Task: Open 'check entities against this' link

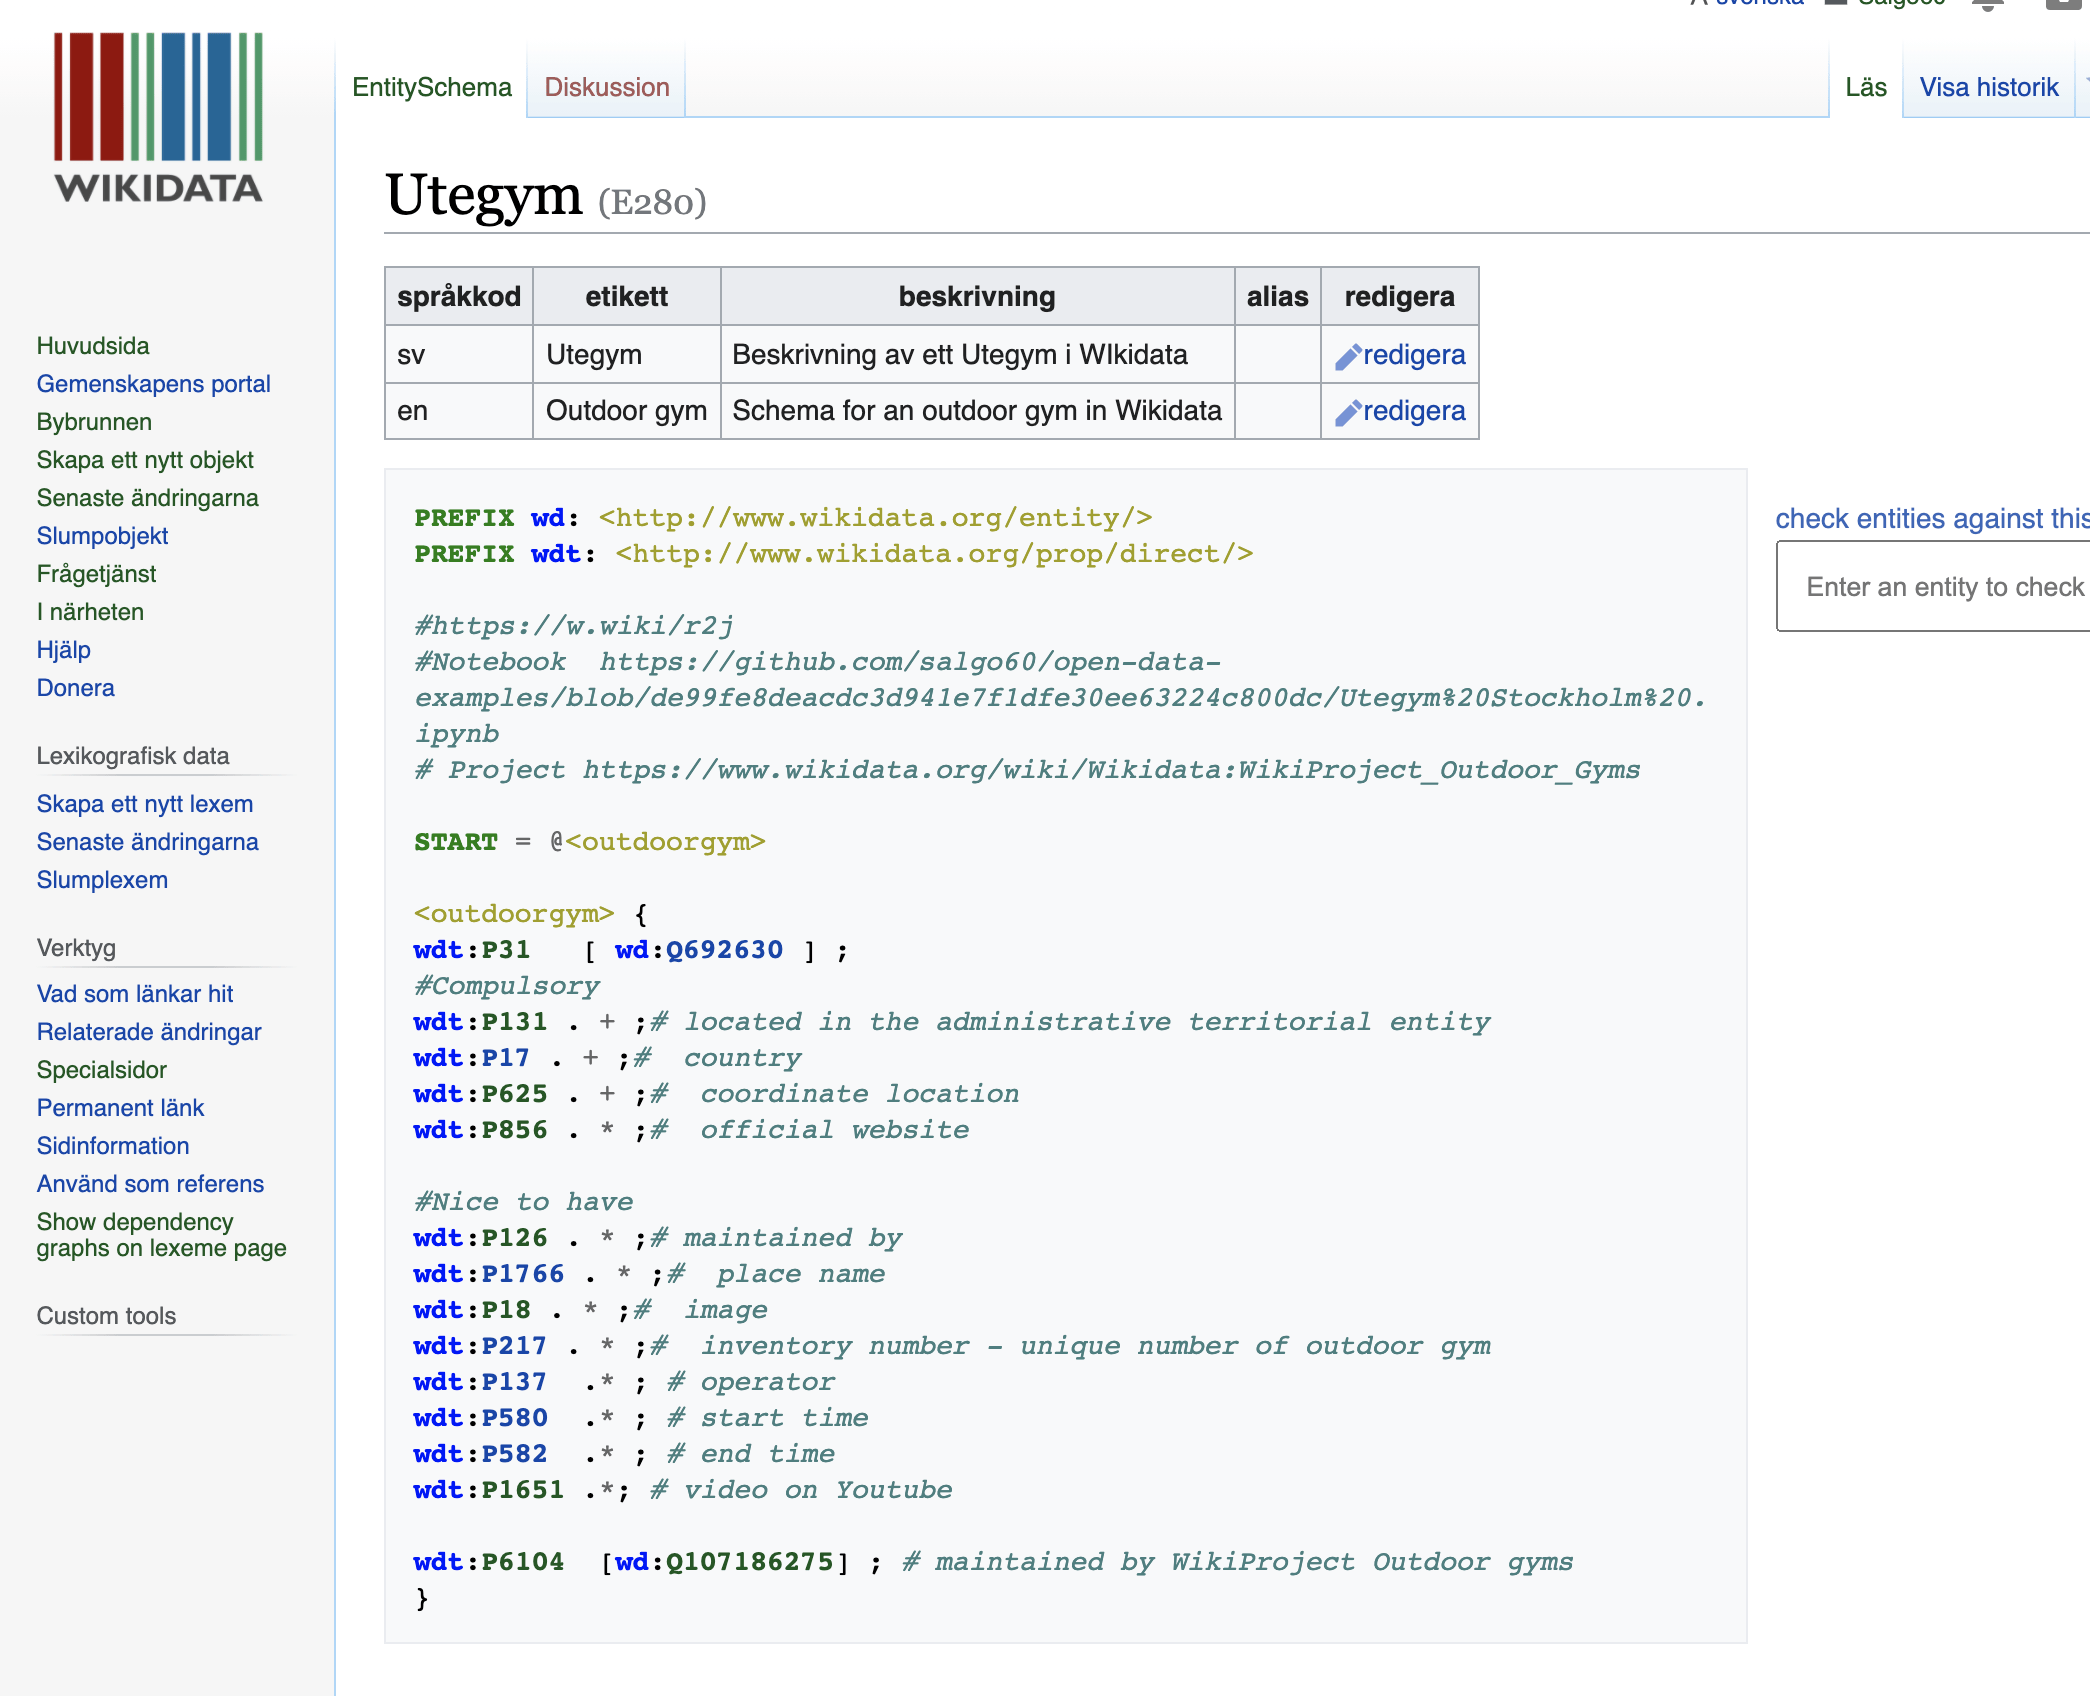Action: tap(1930, 519)
